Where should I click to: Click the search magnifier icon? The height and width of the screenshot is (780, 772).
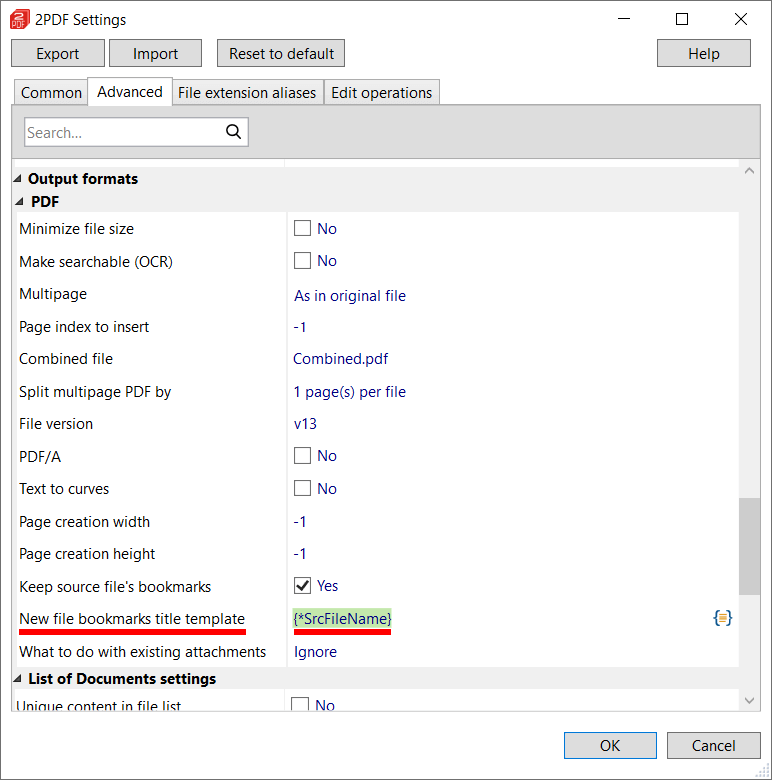point(233,132)
